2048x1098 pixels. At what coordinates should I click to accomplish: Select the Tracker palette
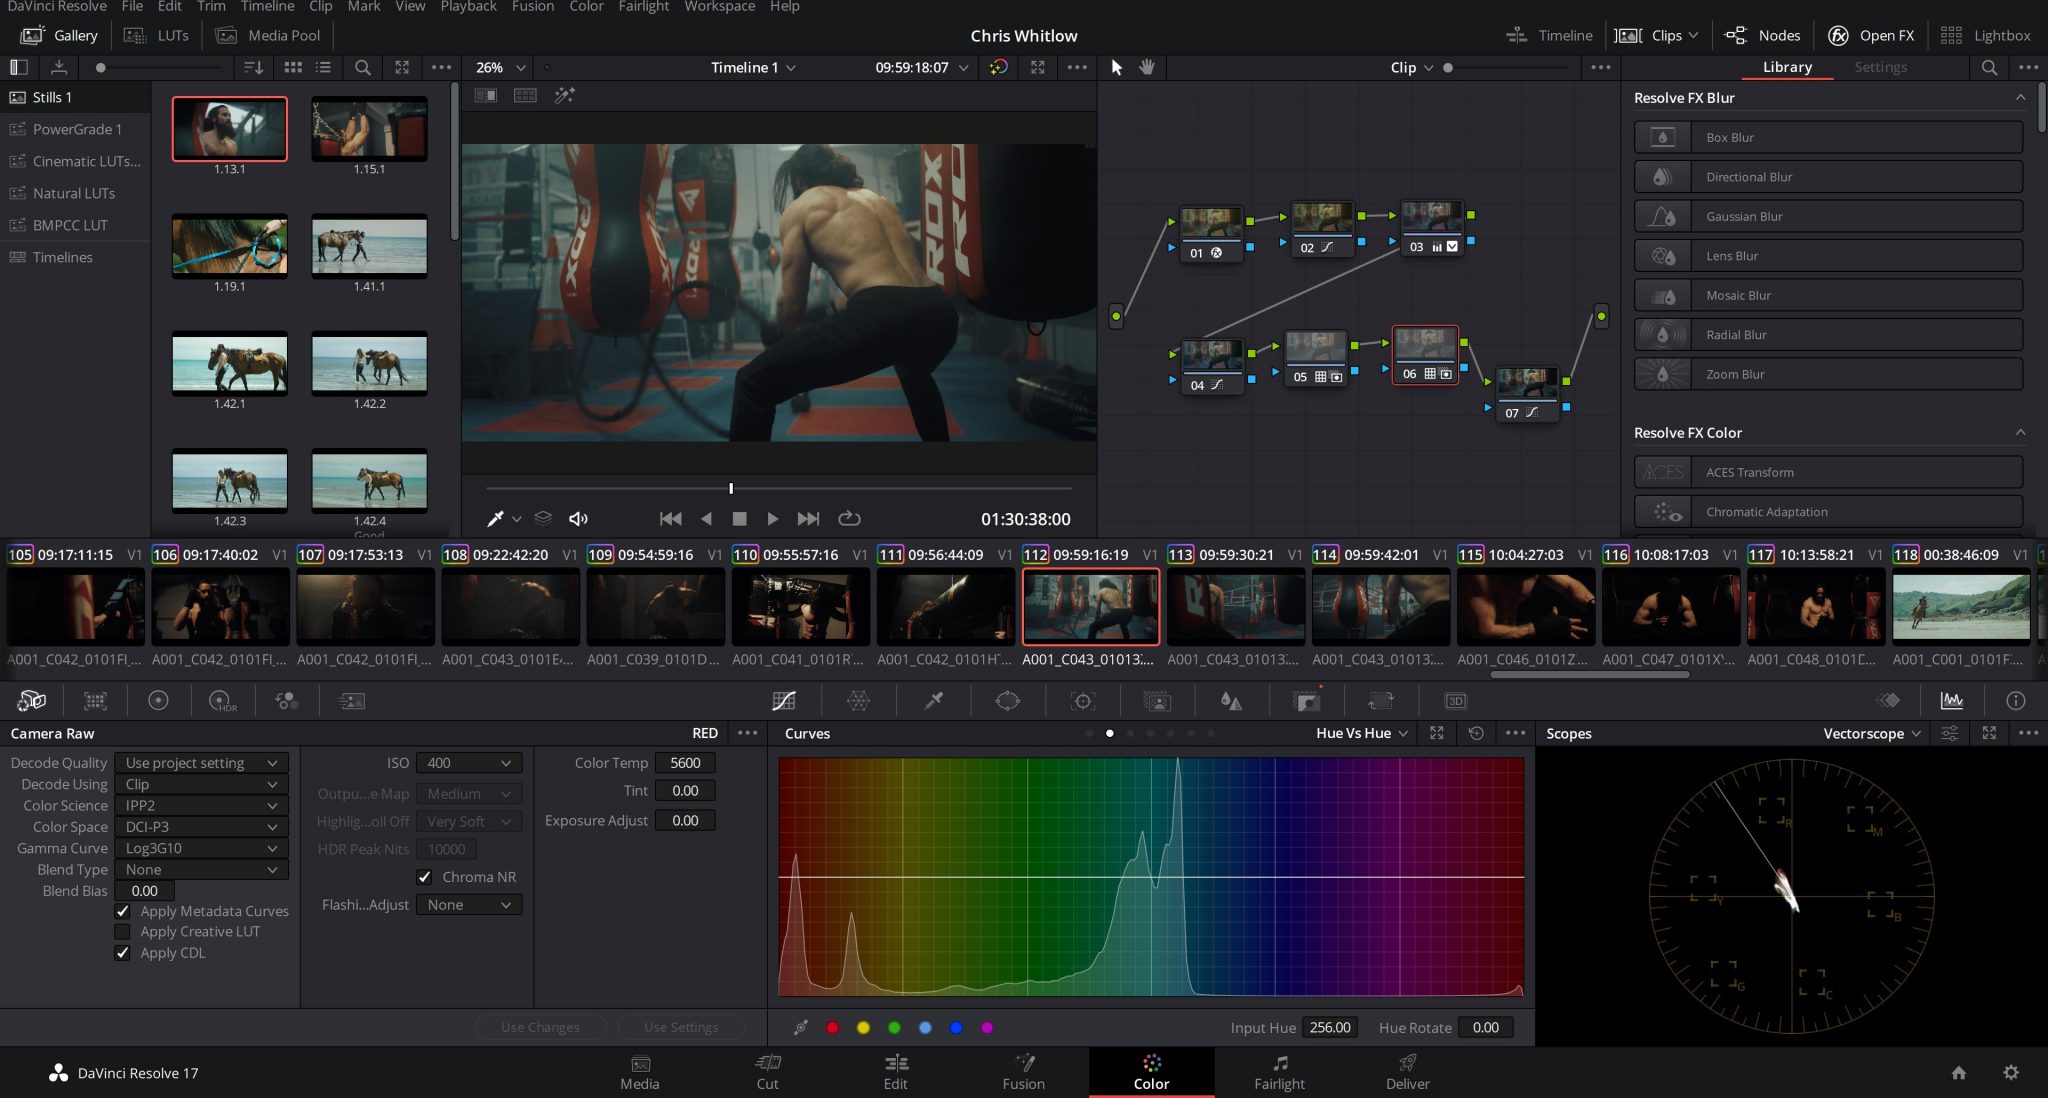tap(1083, 700)
